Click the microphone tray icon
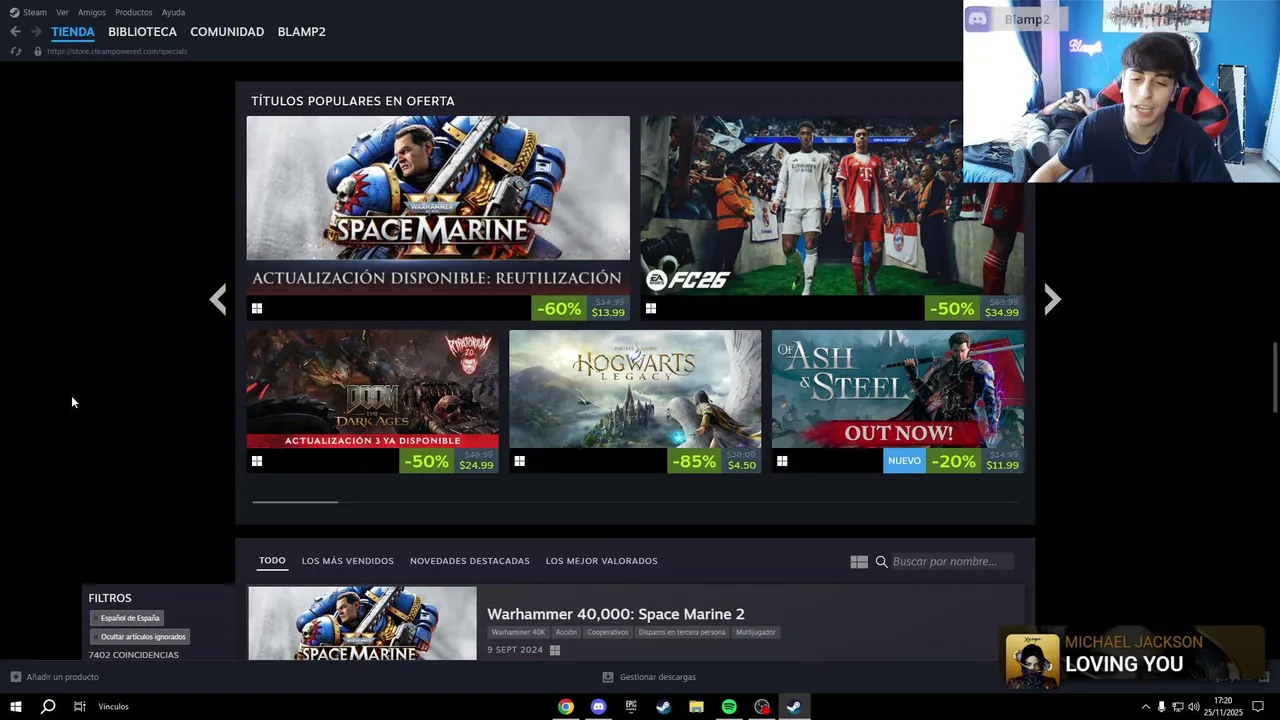Image resolution: width=1280 pixels, height=720 pixels. click(x=1161, y=707)
